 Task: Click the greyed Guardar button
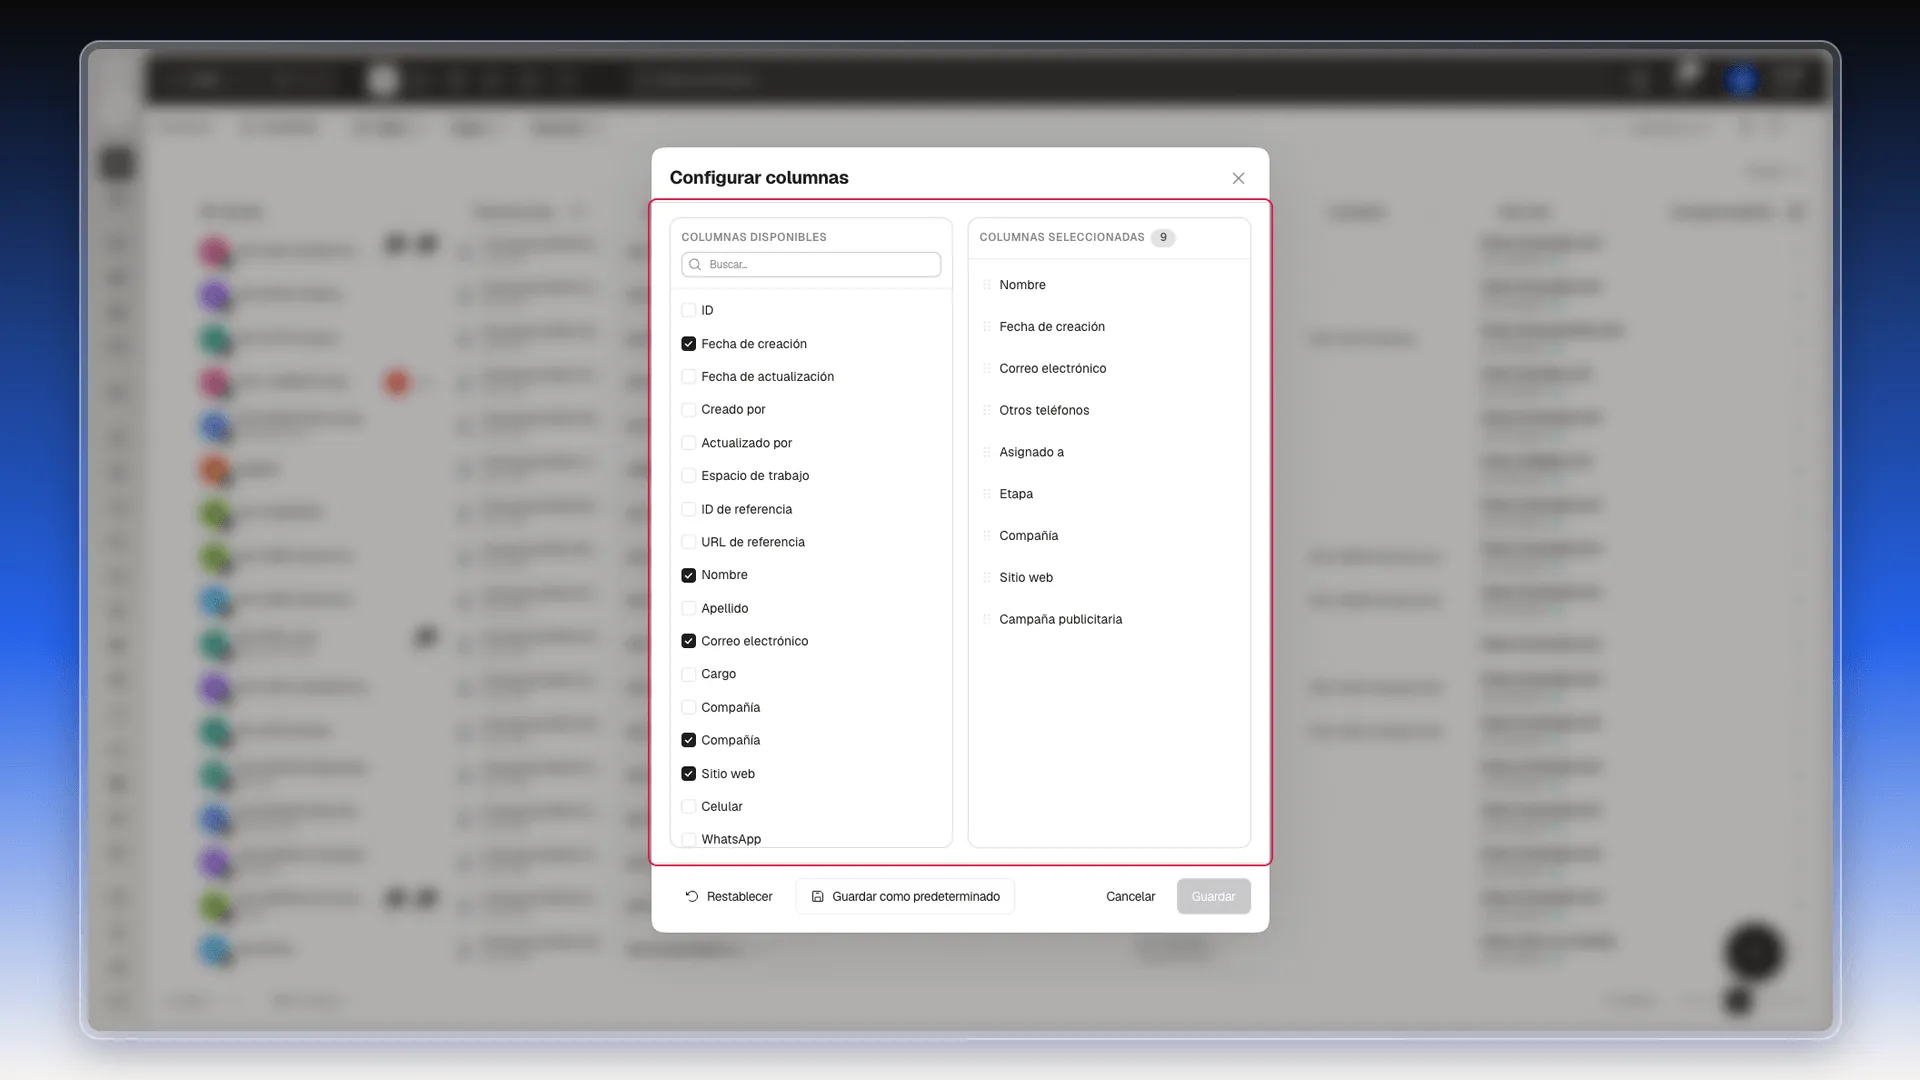pos(1213,897)
